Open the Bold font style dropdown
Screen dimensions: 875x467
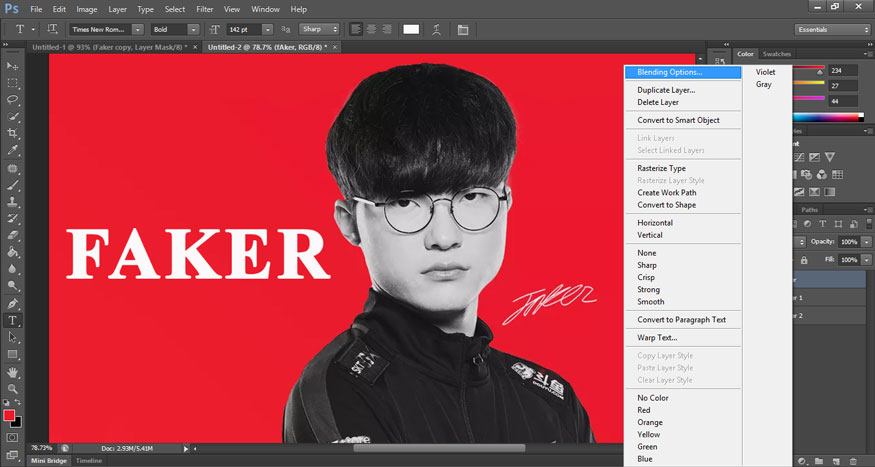pos(193,30)
